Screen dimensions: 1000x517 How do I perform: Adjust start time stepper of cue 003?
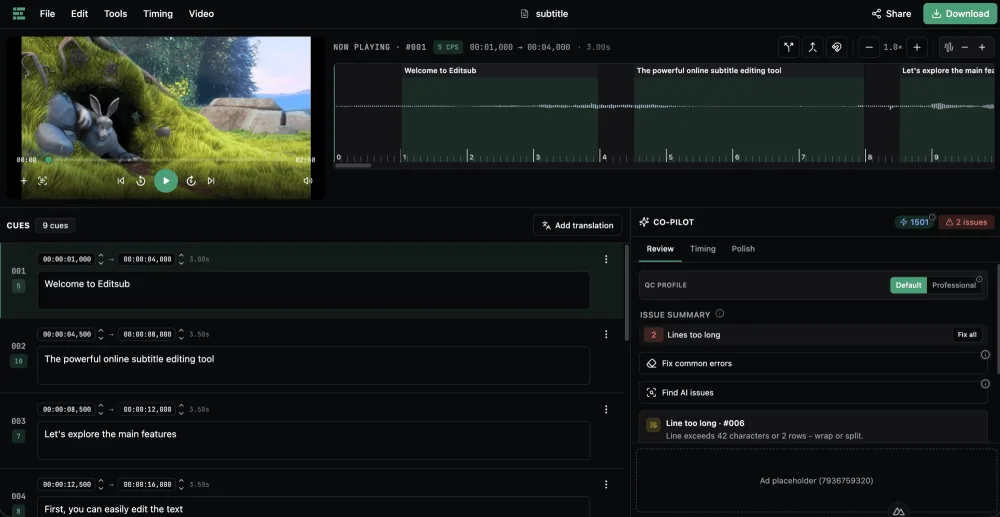101,409
